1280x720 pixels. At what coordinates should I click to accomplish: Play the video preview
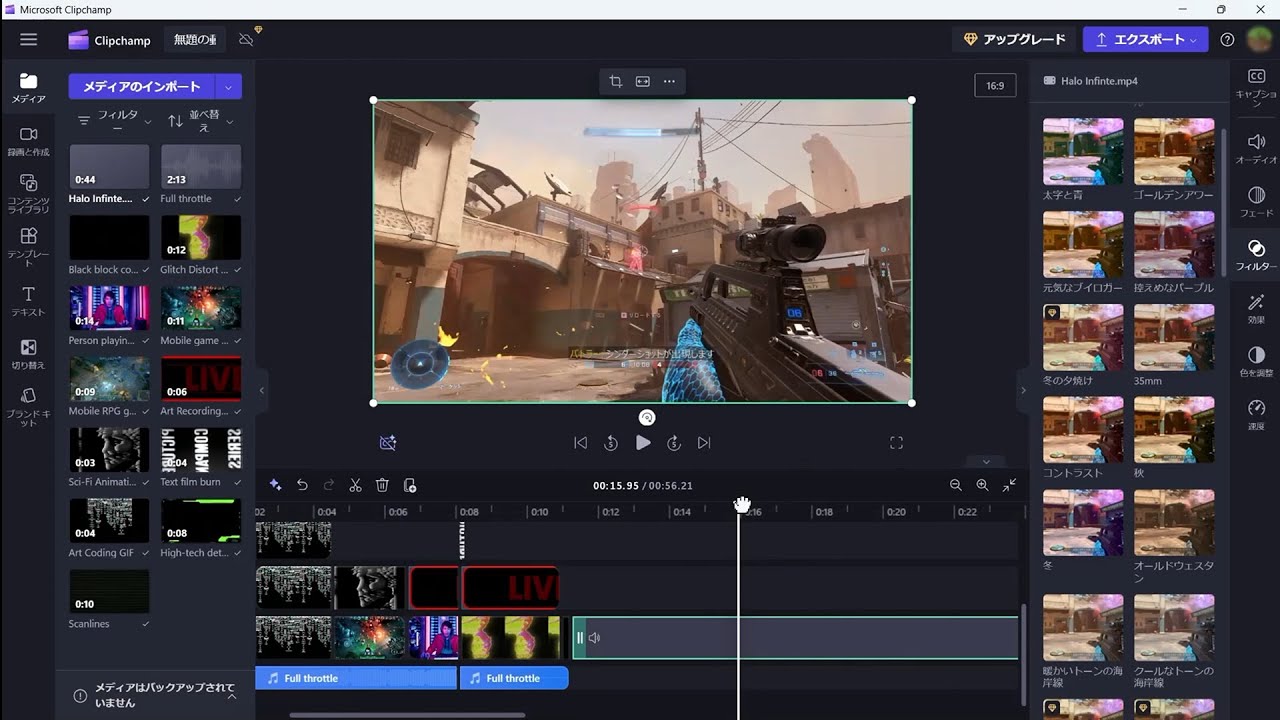coord(643,443)
